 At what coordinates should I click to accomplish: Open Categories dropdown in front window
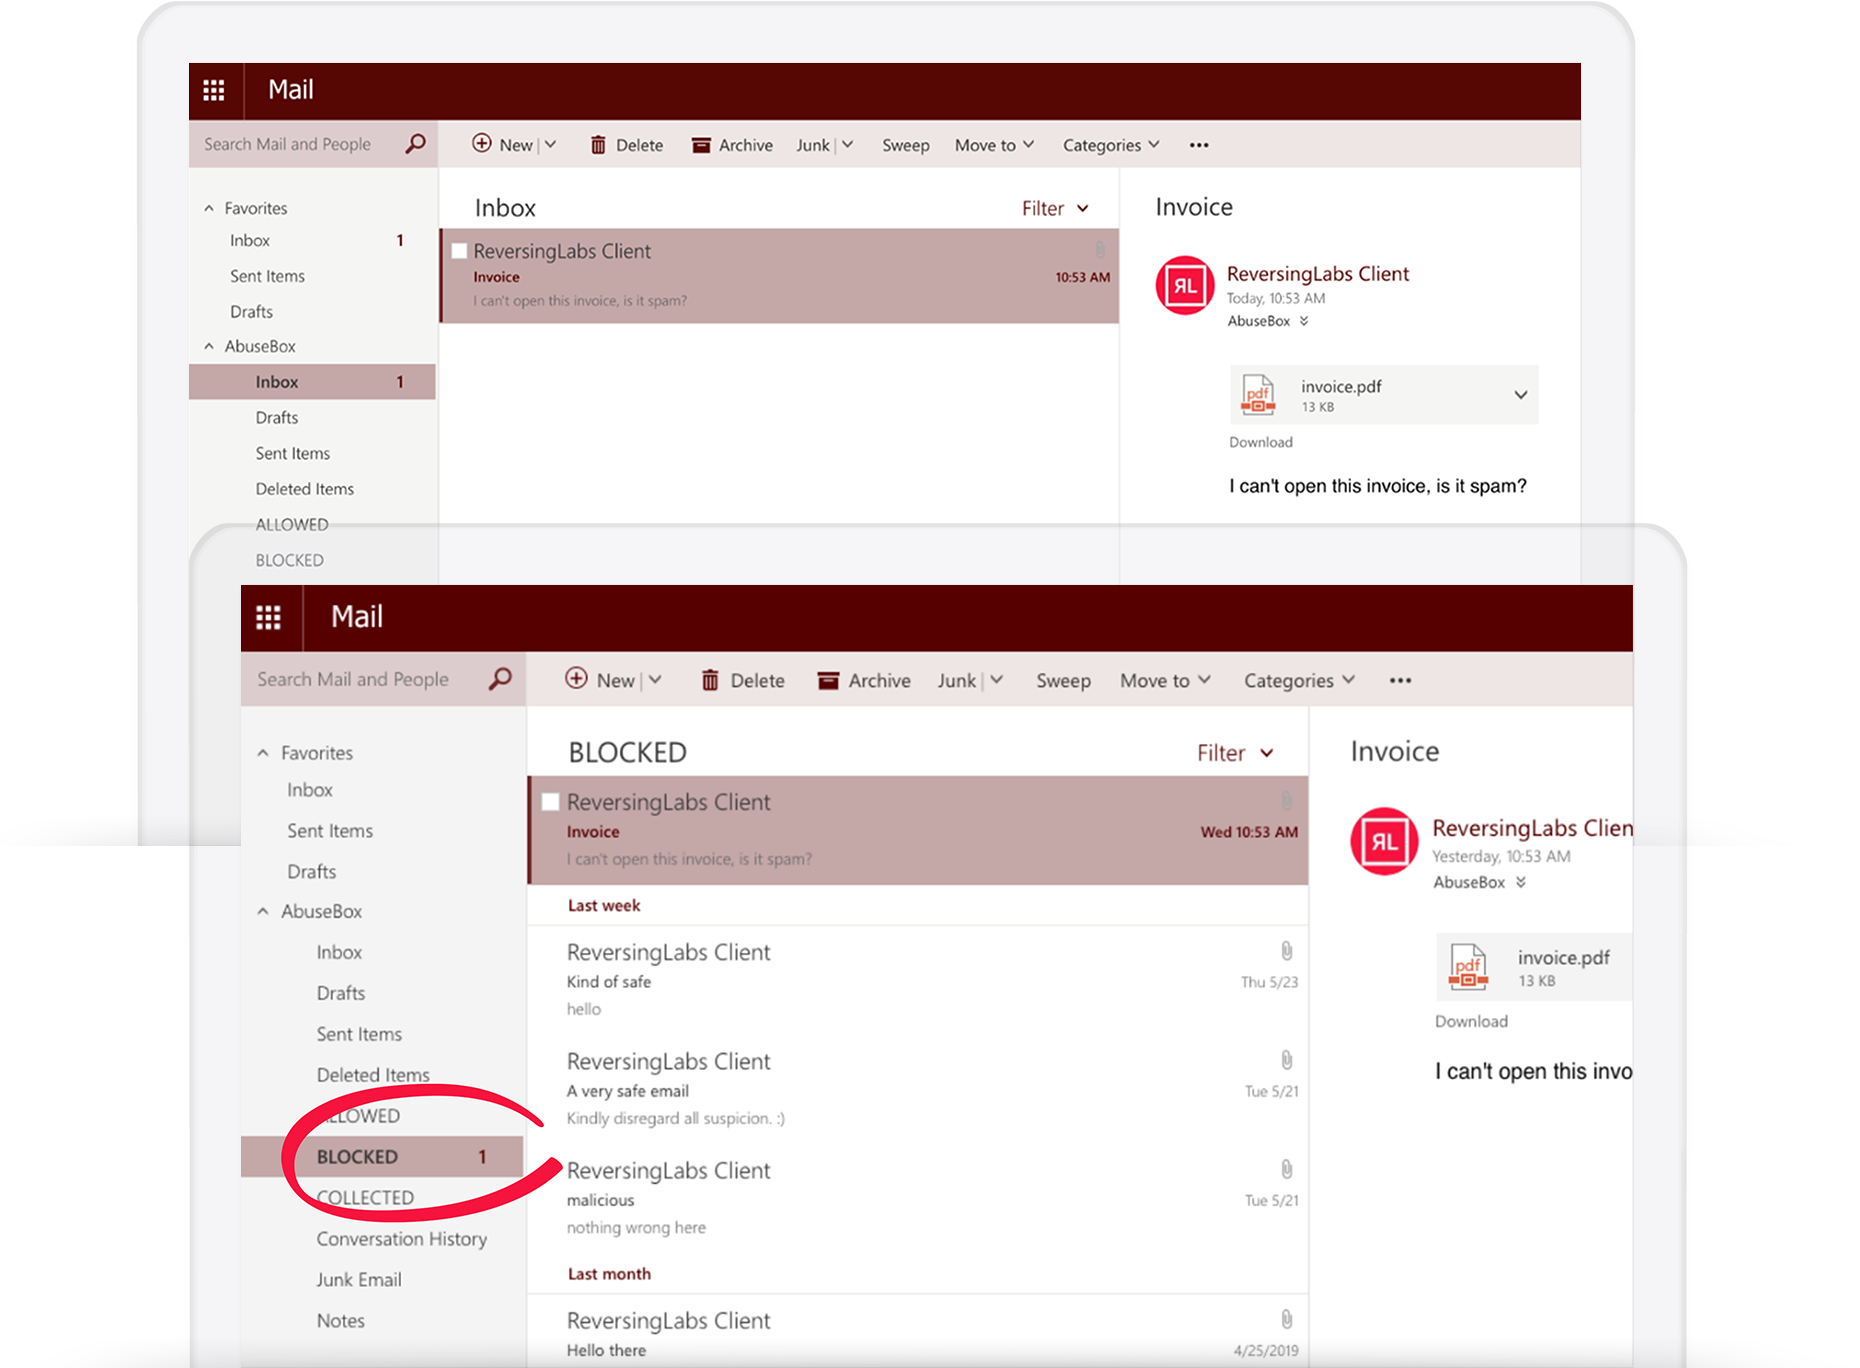point(1299,680)
